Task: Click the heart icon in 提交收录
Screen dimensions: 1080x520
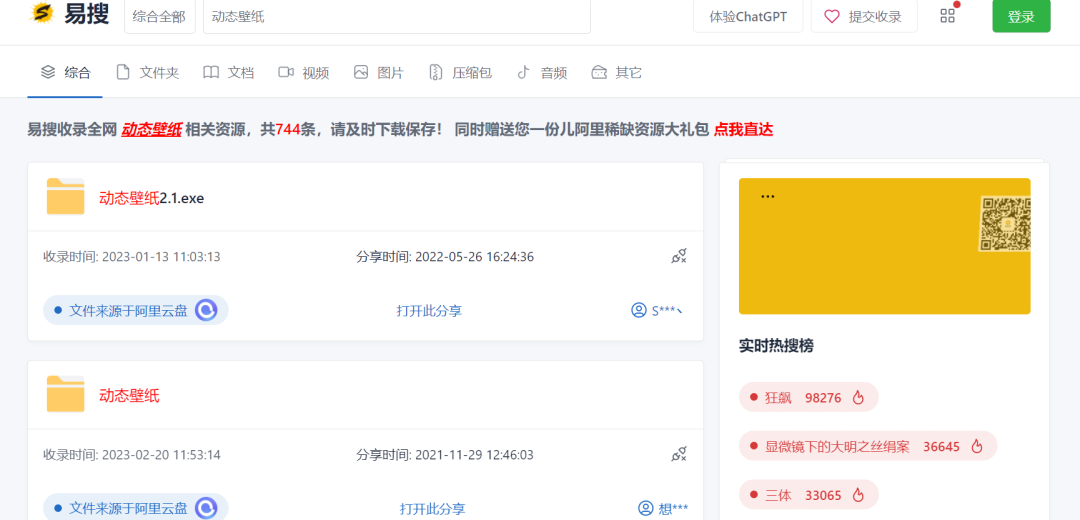Action: (832, 17)
